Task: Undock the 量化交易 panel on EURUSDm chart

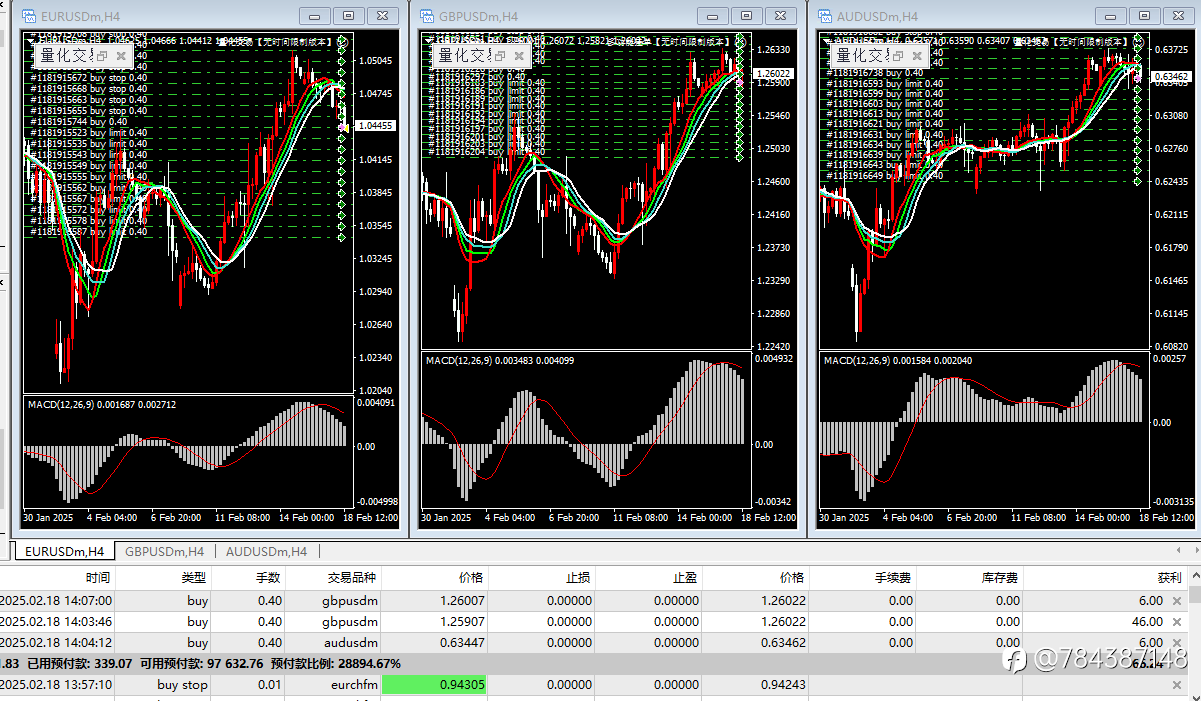Action: (101, 56)
